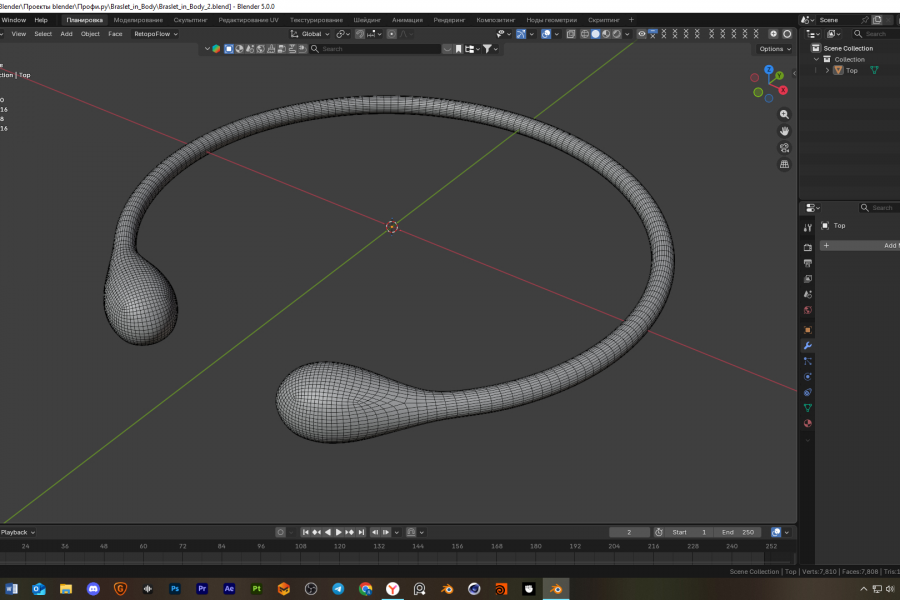The height and width of the screenshot is (600, 900).
Task: Open the RetopoFlow dropdown menu
Action: (155, 34)
